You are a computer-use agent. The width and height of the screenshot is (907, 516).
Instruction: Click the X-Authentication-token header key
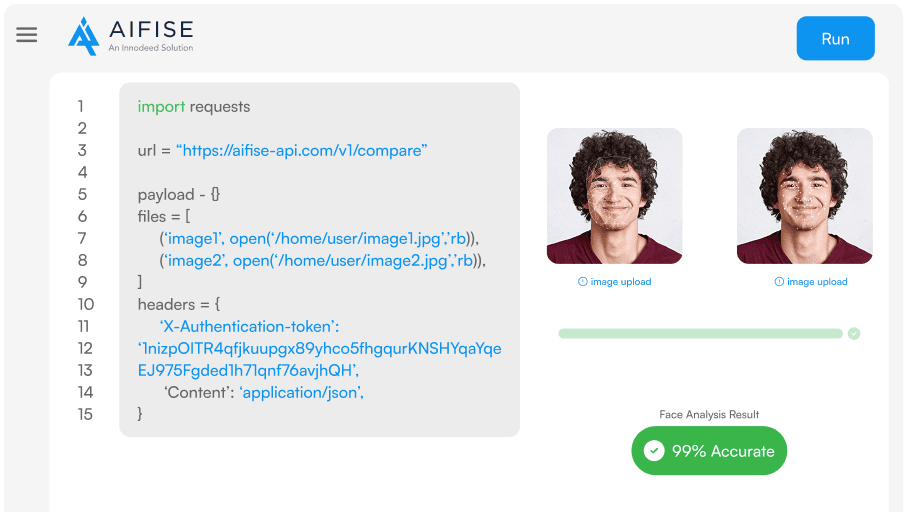(249, 326)
